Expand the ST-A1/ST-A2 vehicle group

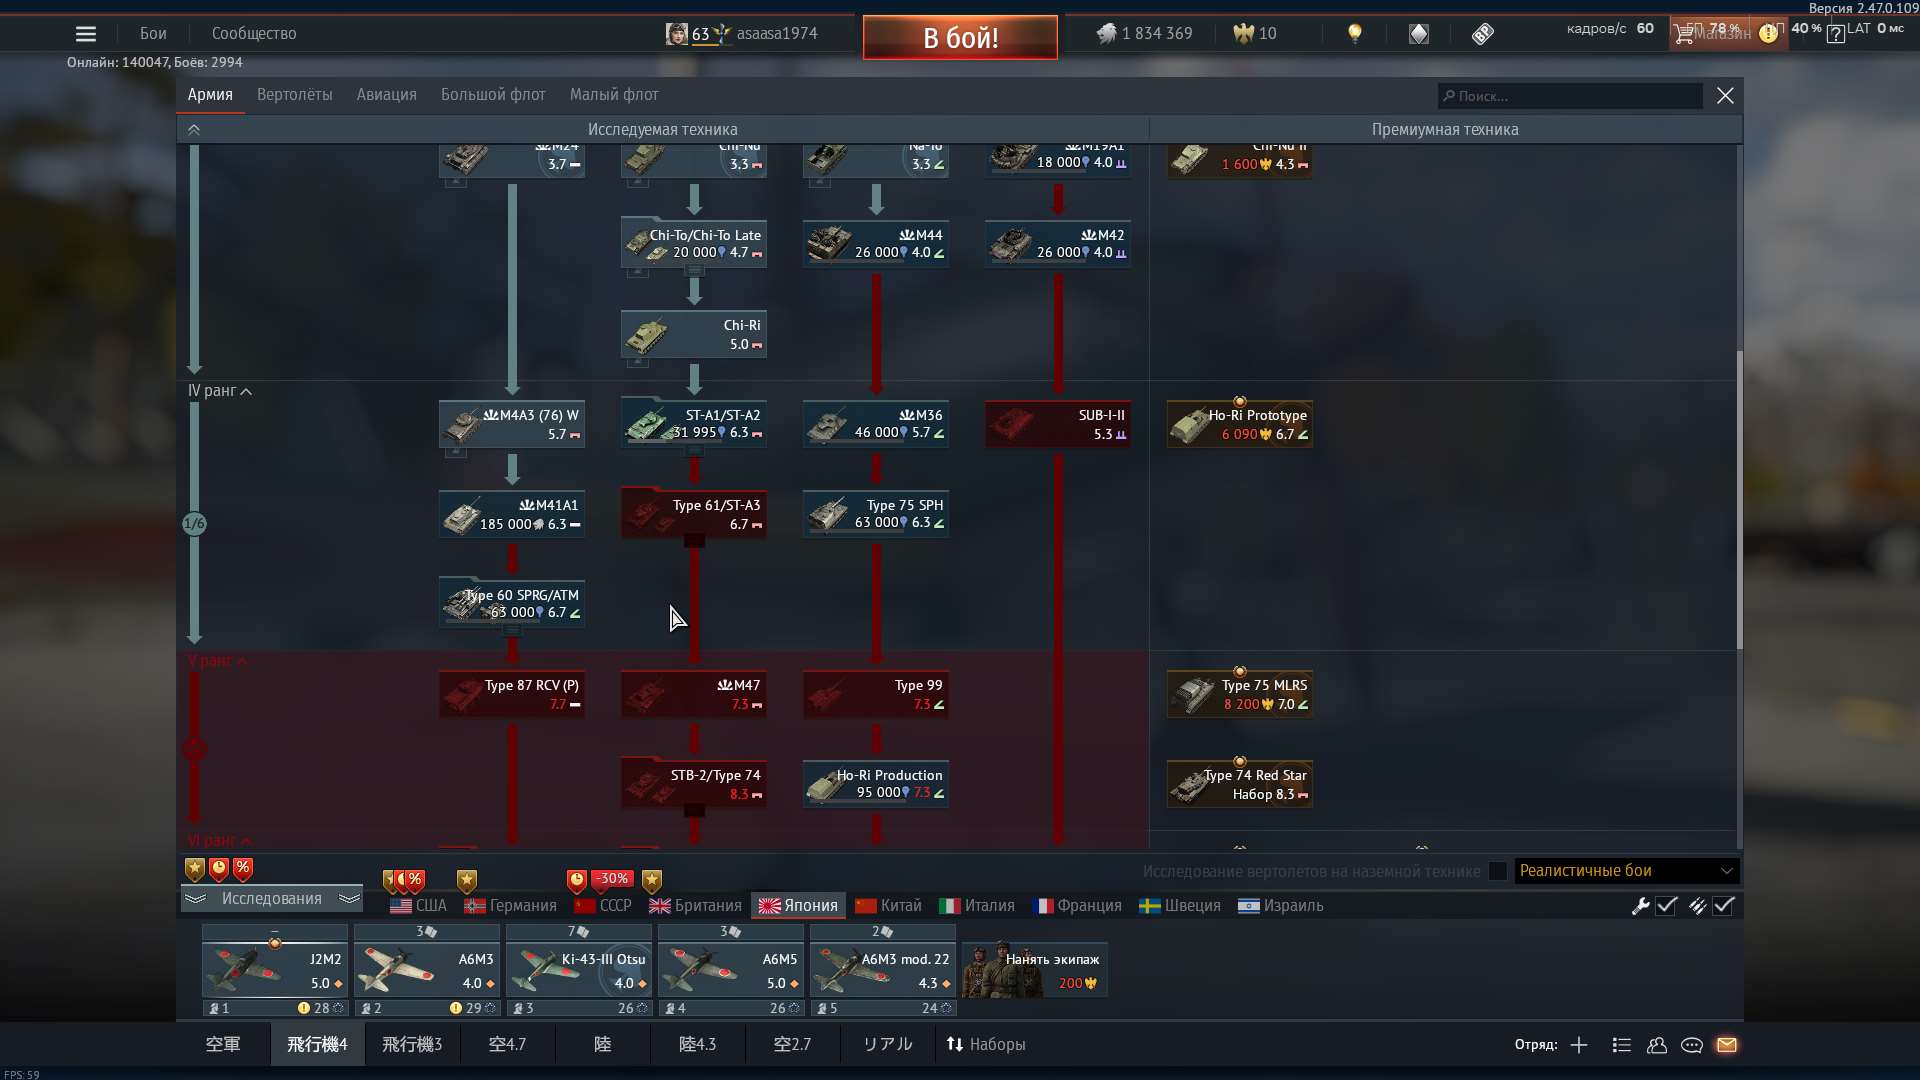(x=695, y=451)
